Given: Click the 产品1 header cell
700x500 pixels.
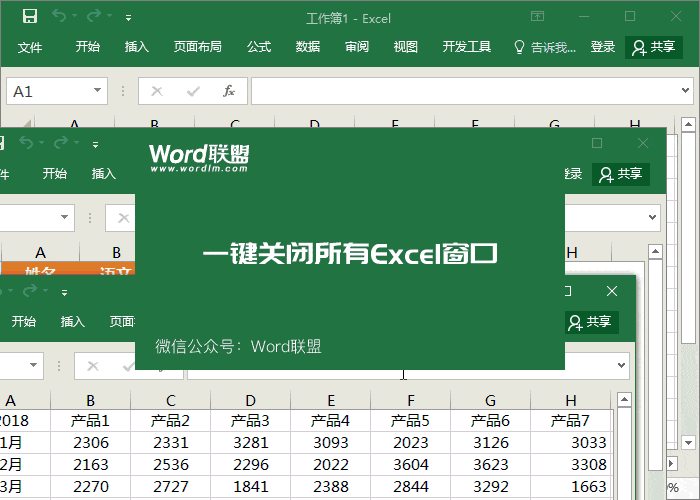Looking at the screenshot, I should coord(91,421).
